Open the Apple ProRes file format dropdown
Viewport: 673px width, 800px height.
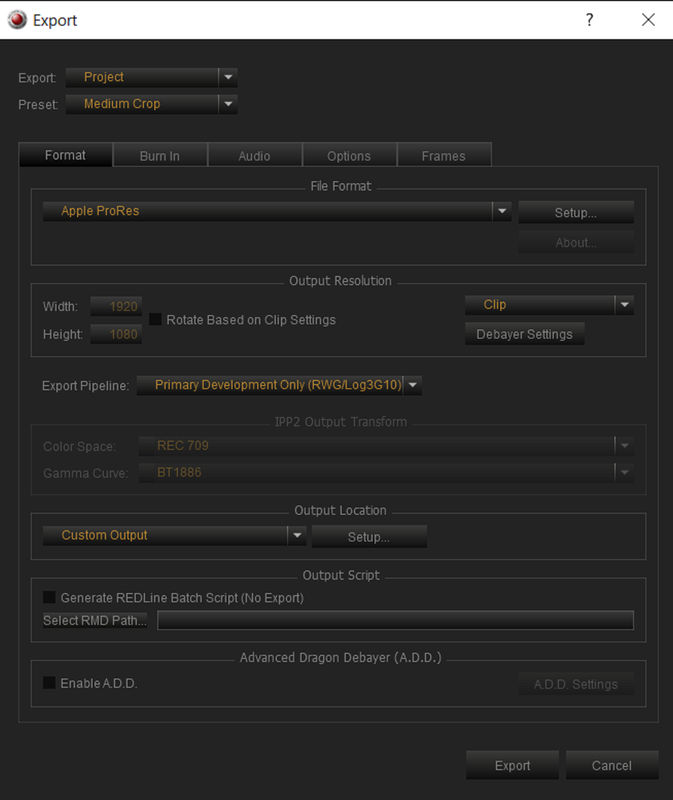502,211
